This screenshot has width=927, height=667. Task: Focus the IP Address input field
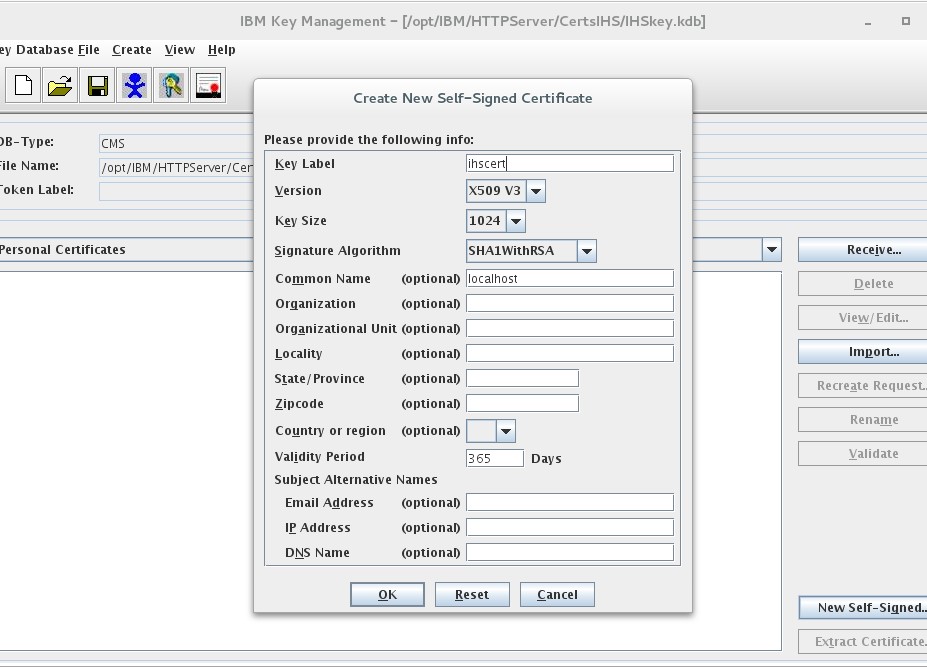pyautogui.click(x=570, y=527)
